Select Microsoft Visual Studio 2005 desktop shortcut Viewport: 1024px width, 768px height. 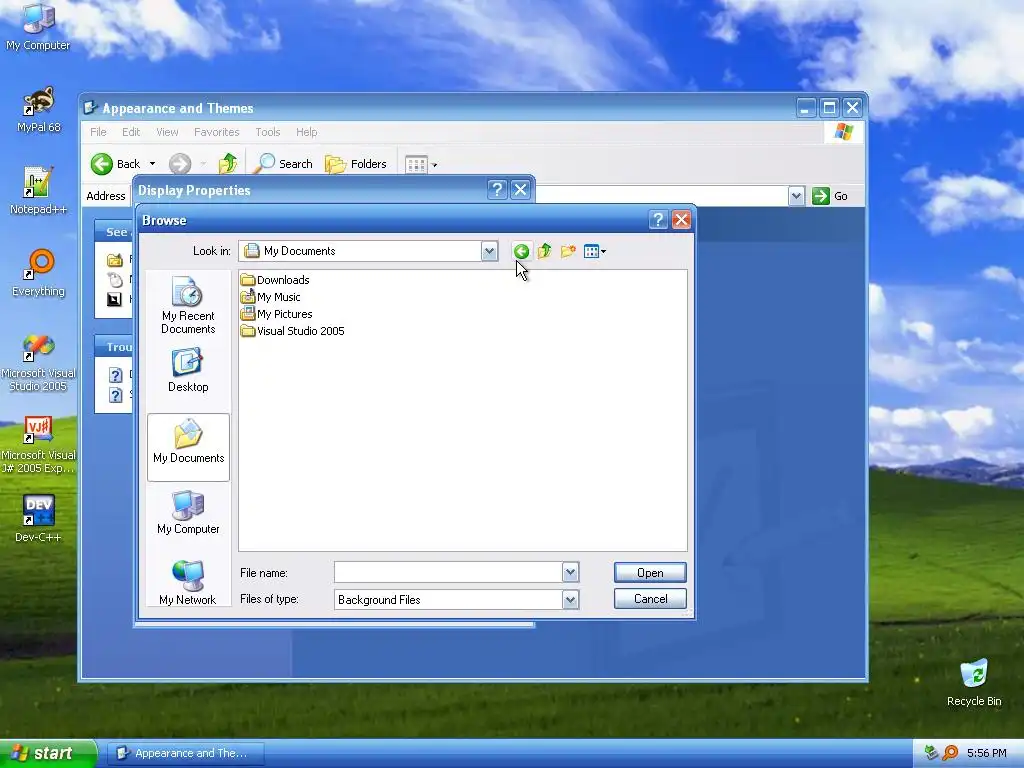[39, 363]
